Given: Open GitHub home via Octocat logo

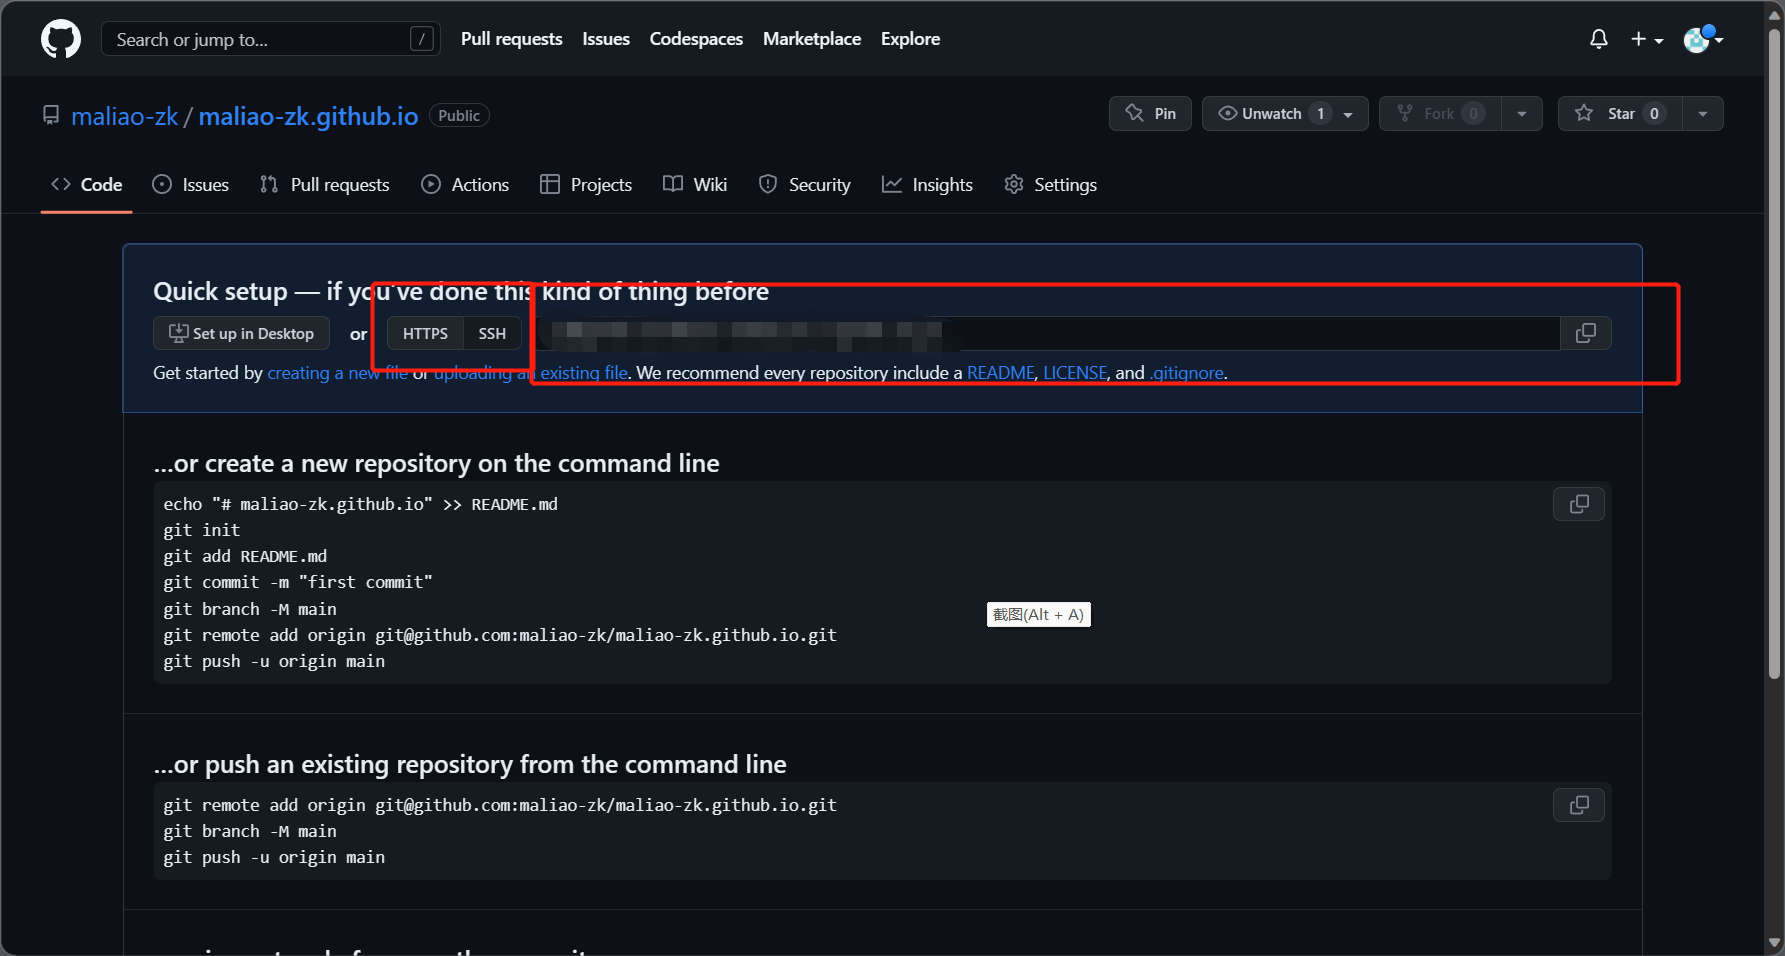Looking at the screenshot, I should point(61,39).
